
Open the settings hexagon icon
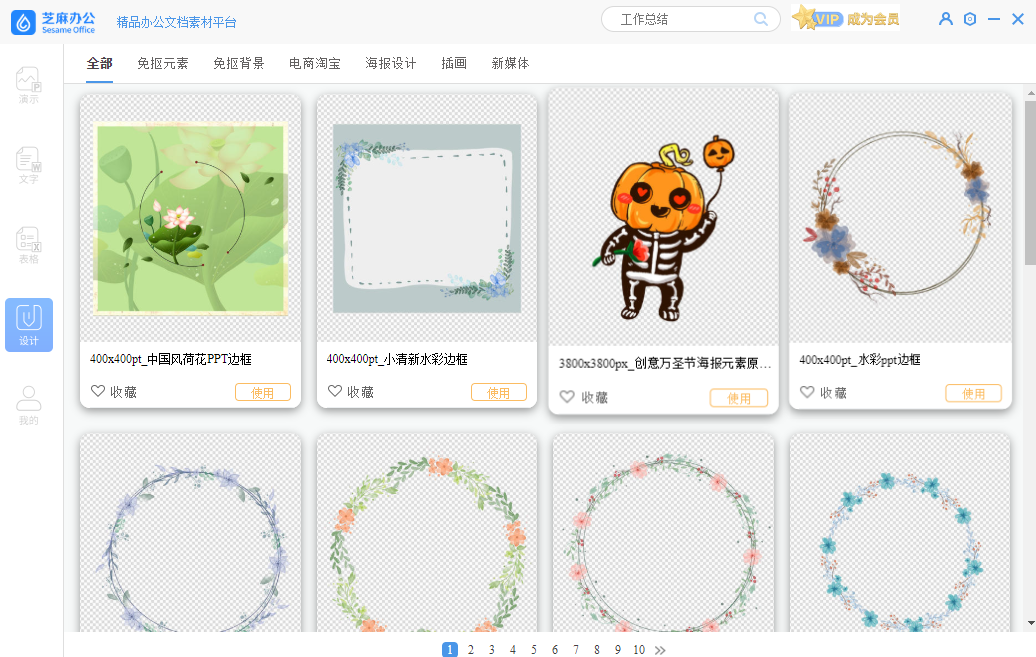point(969,19)
